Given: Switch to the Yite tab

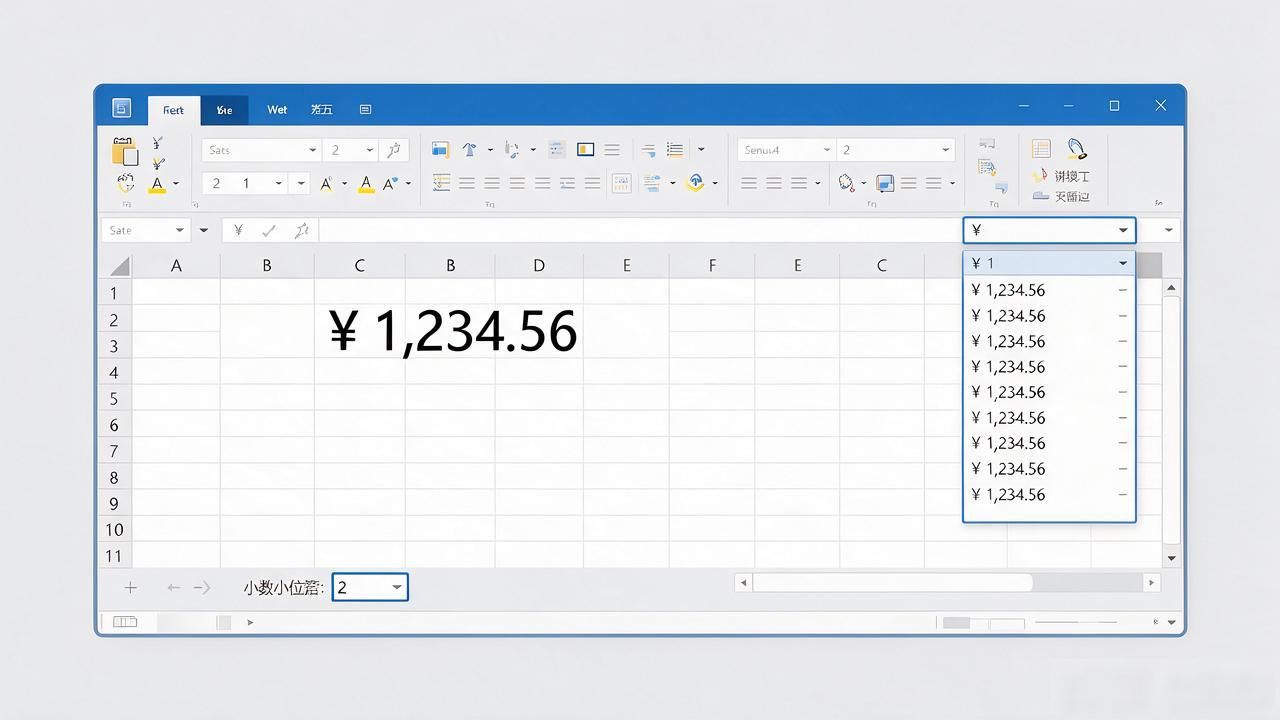Looking at the screenshot, I should tap(224, 110).
